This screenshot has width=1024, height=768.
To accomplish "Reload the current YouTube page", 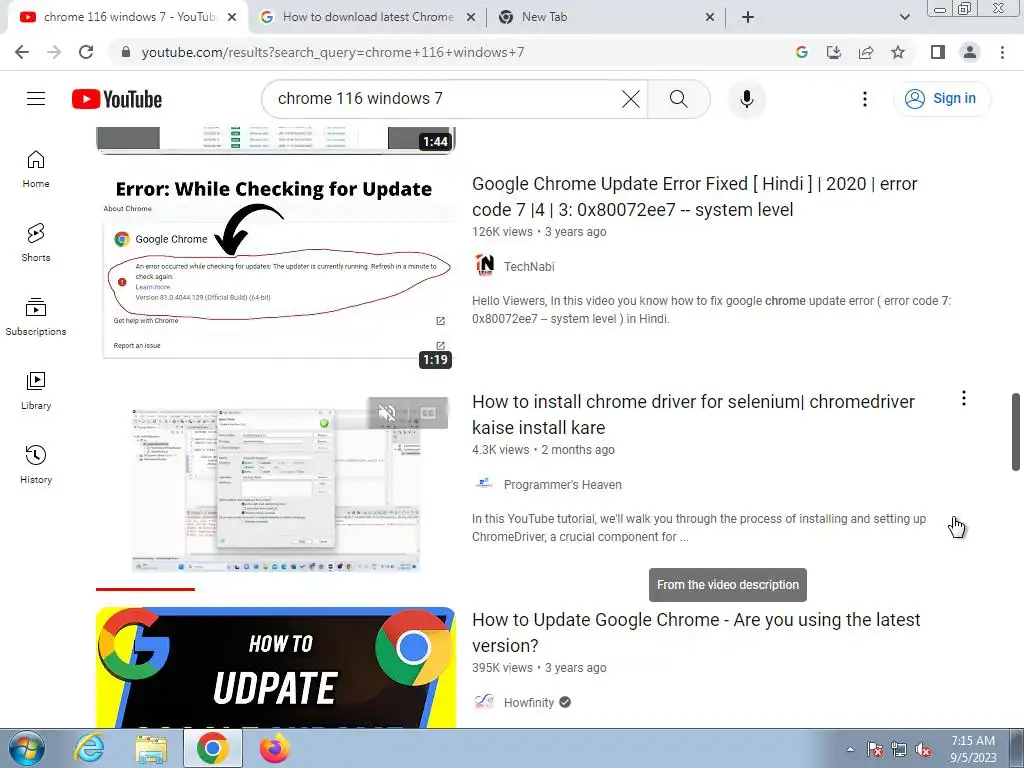I will coord(86,52).
